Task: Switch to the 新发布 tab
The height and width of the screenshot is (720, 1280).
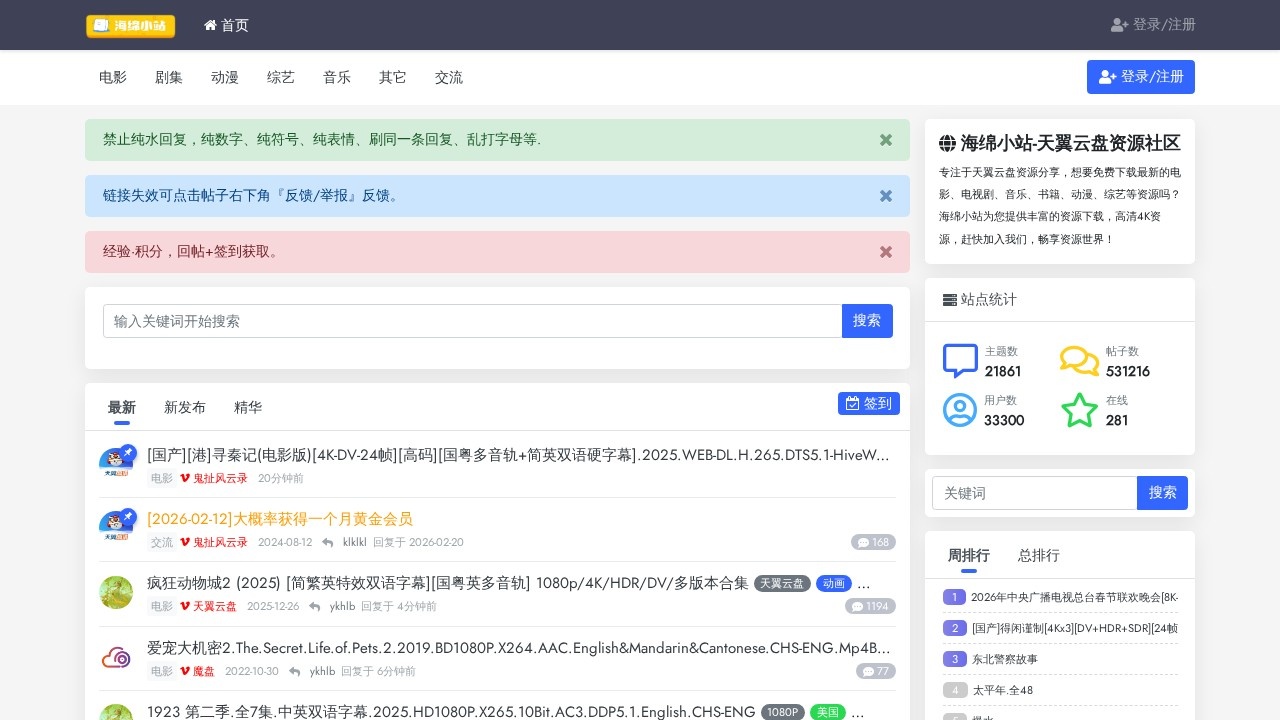Action: (x=185, y=407)
